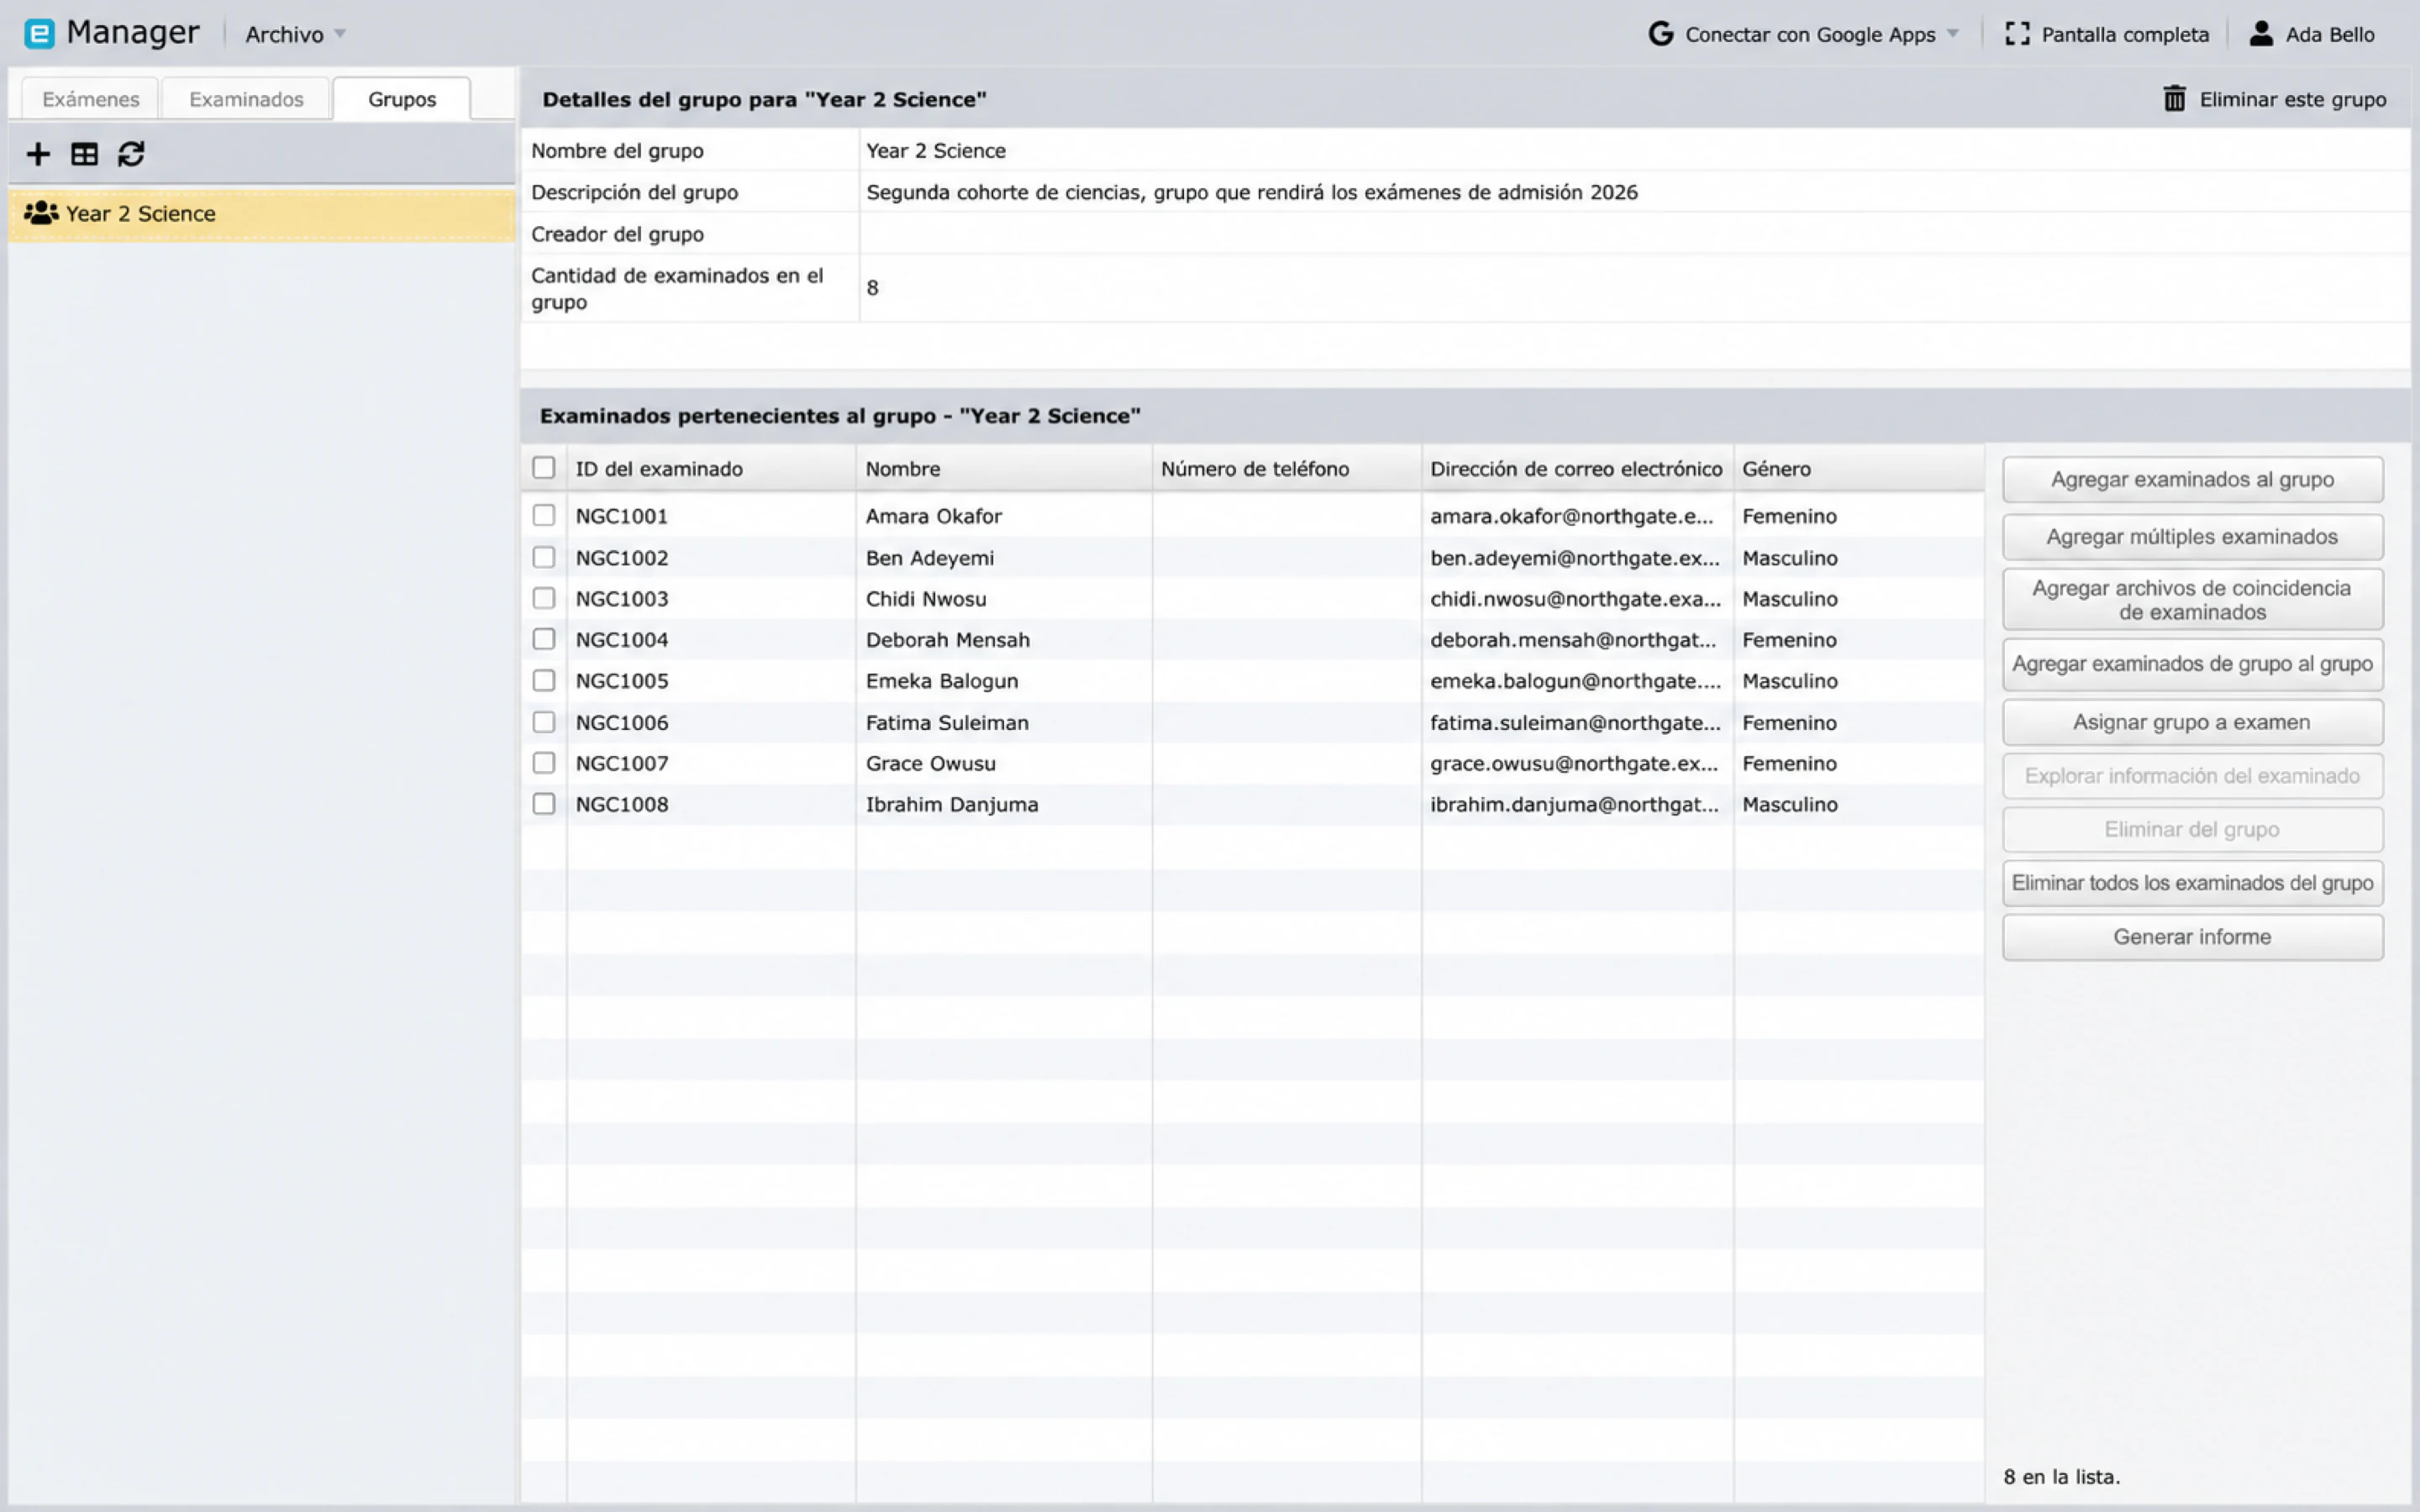Check the box for NGC1001 Amara Okafor
This screenshot has height=1512, width=2420.
coord(543,516)
